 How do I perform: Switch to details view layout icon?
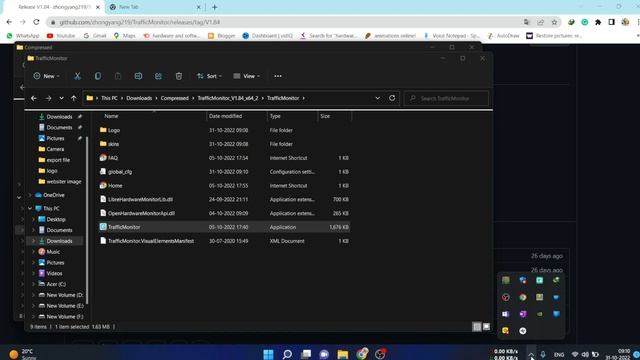(x=476, y=327)
